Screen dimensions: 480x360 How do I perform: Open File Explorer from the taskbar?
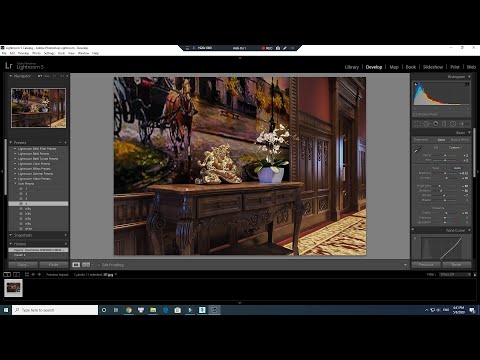(153, 310)
